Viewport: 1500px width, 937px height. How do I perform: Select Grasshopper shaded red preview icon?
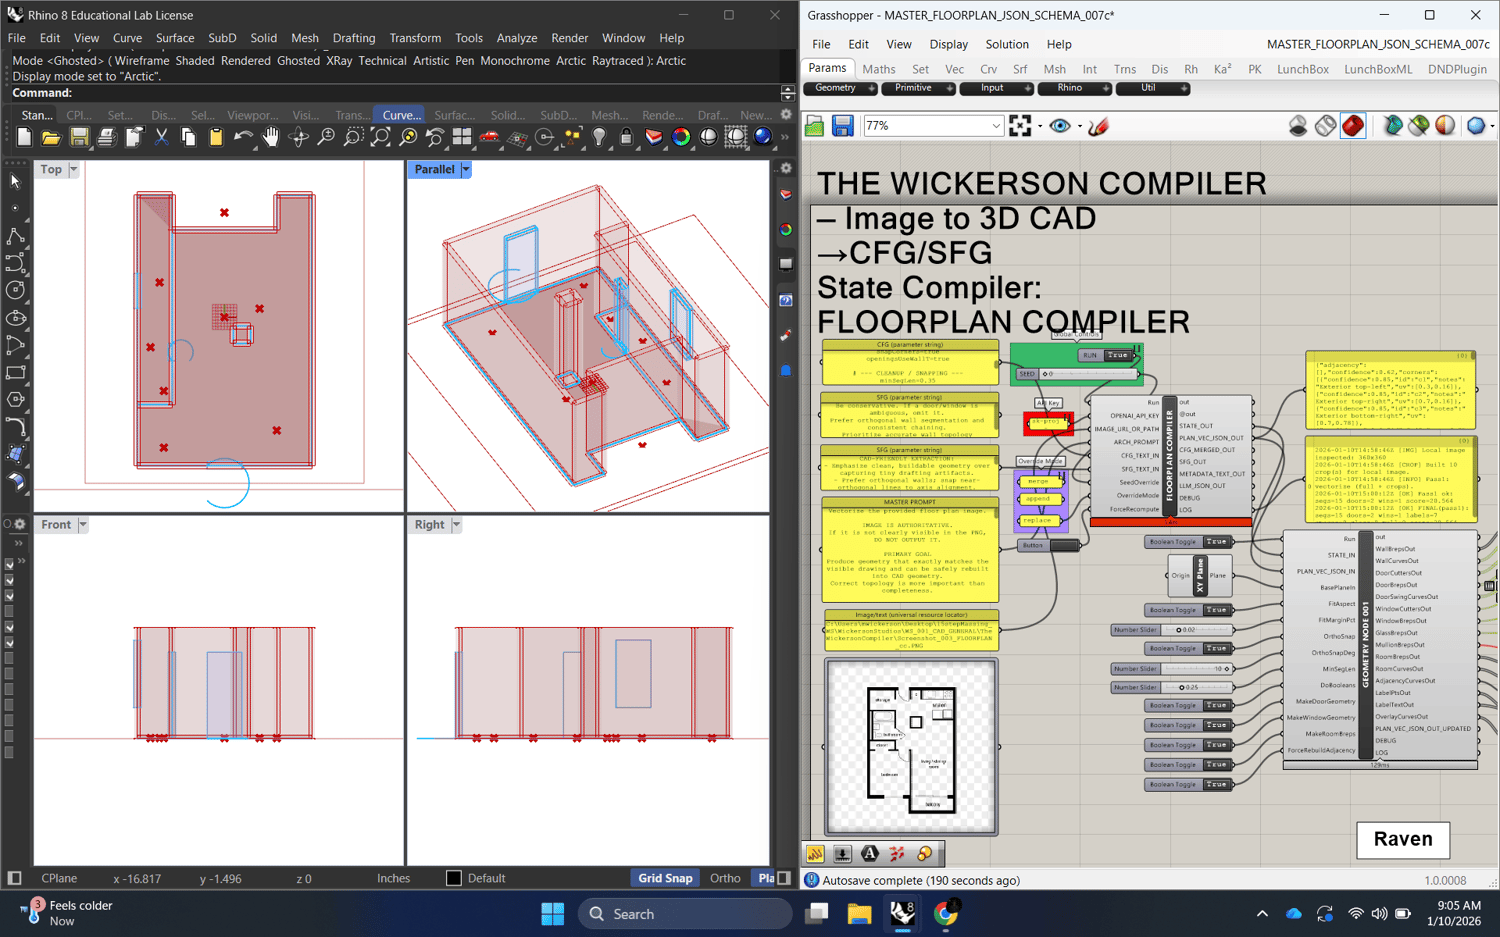pyautogui.click(x=1353, y=126)
